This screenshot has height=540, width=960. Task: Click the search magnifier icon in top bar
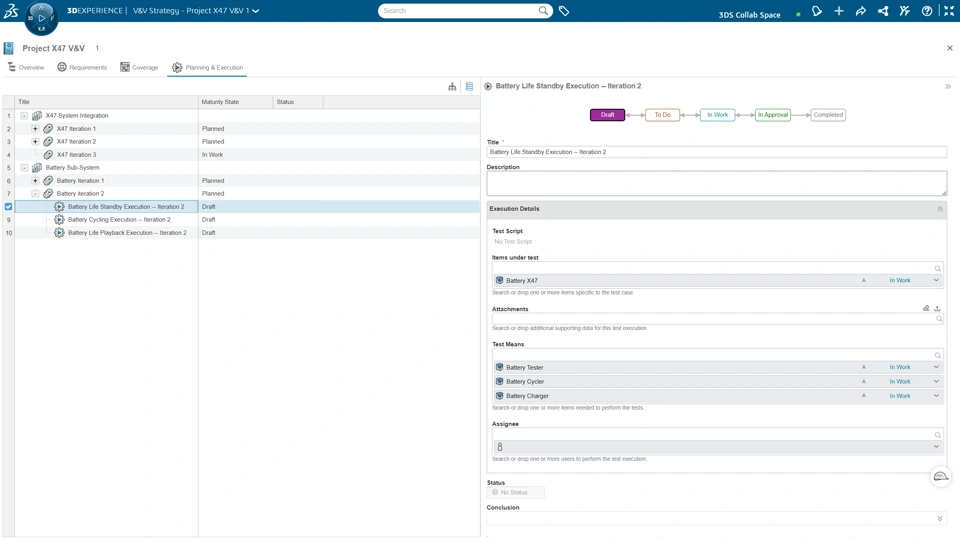pos(543,10)
